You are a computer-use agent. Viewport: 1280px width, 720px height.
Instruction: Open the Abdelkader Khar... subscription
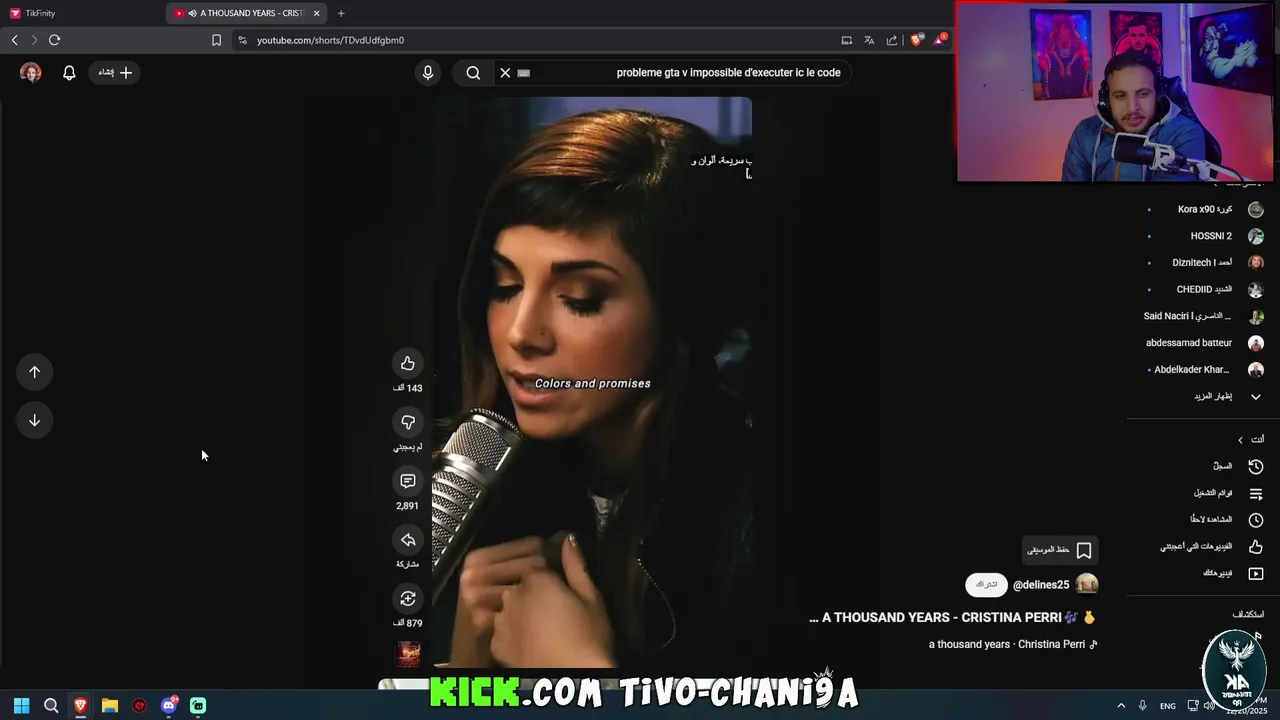pyautogui.click(x=1204, y=369)
